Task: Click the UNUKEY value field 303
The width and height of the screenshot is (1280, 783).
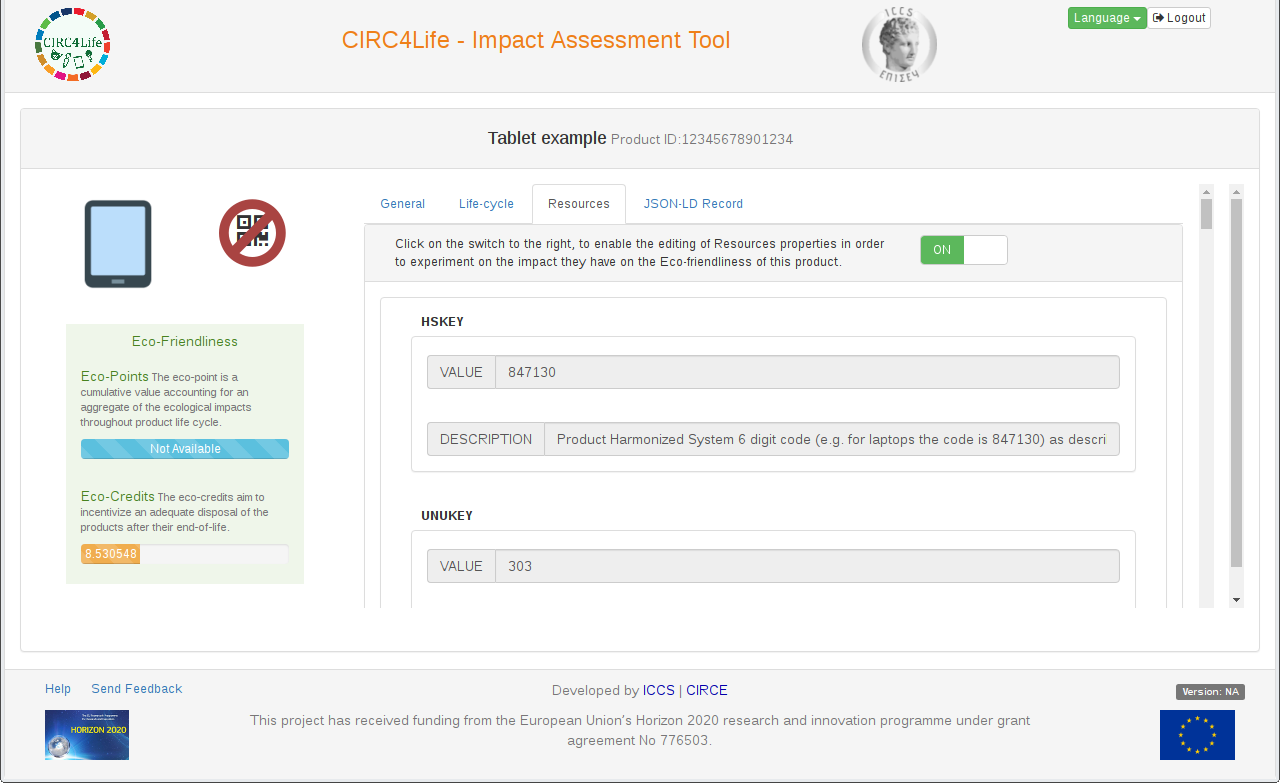Action: tap(807, 566)
